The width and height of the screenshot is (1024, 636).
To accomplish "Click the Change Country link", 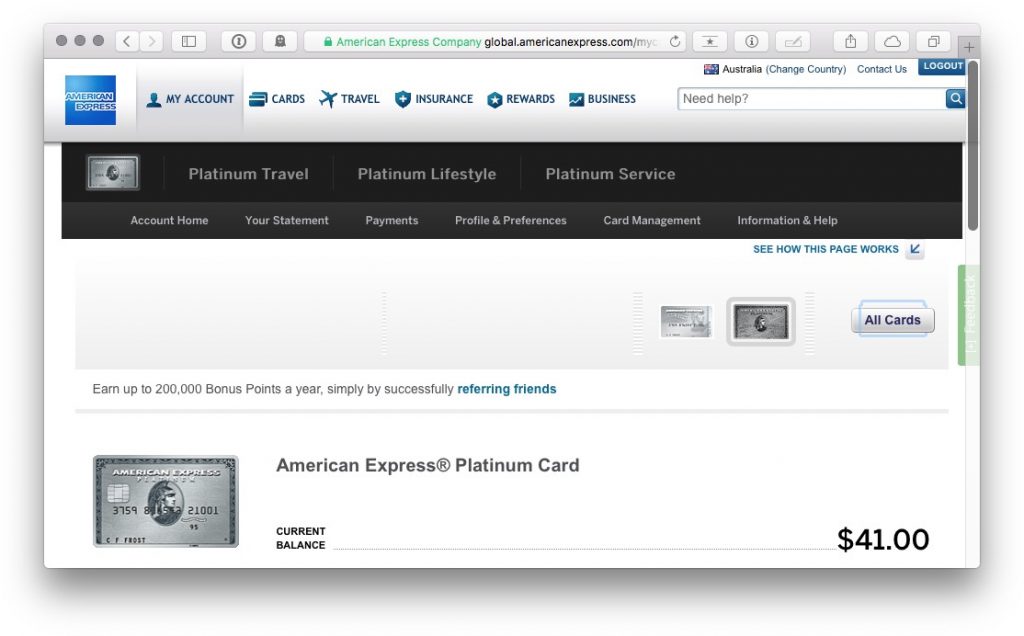I will coord(806,69).
